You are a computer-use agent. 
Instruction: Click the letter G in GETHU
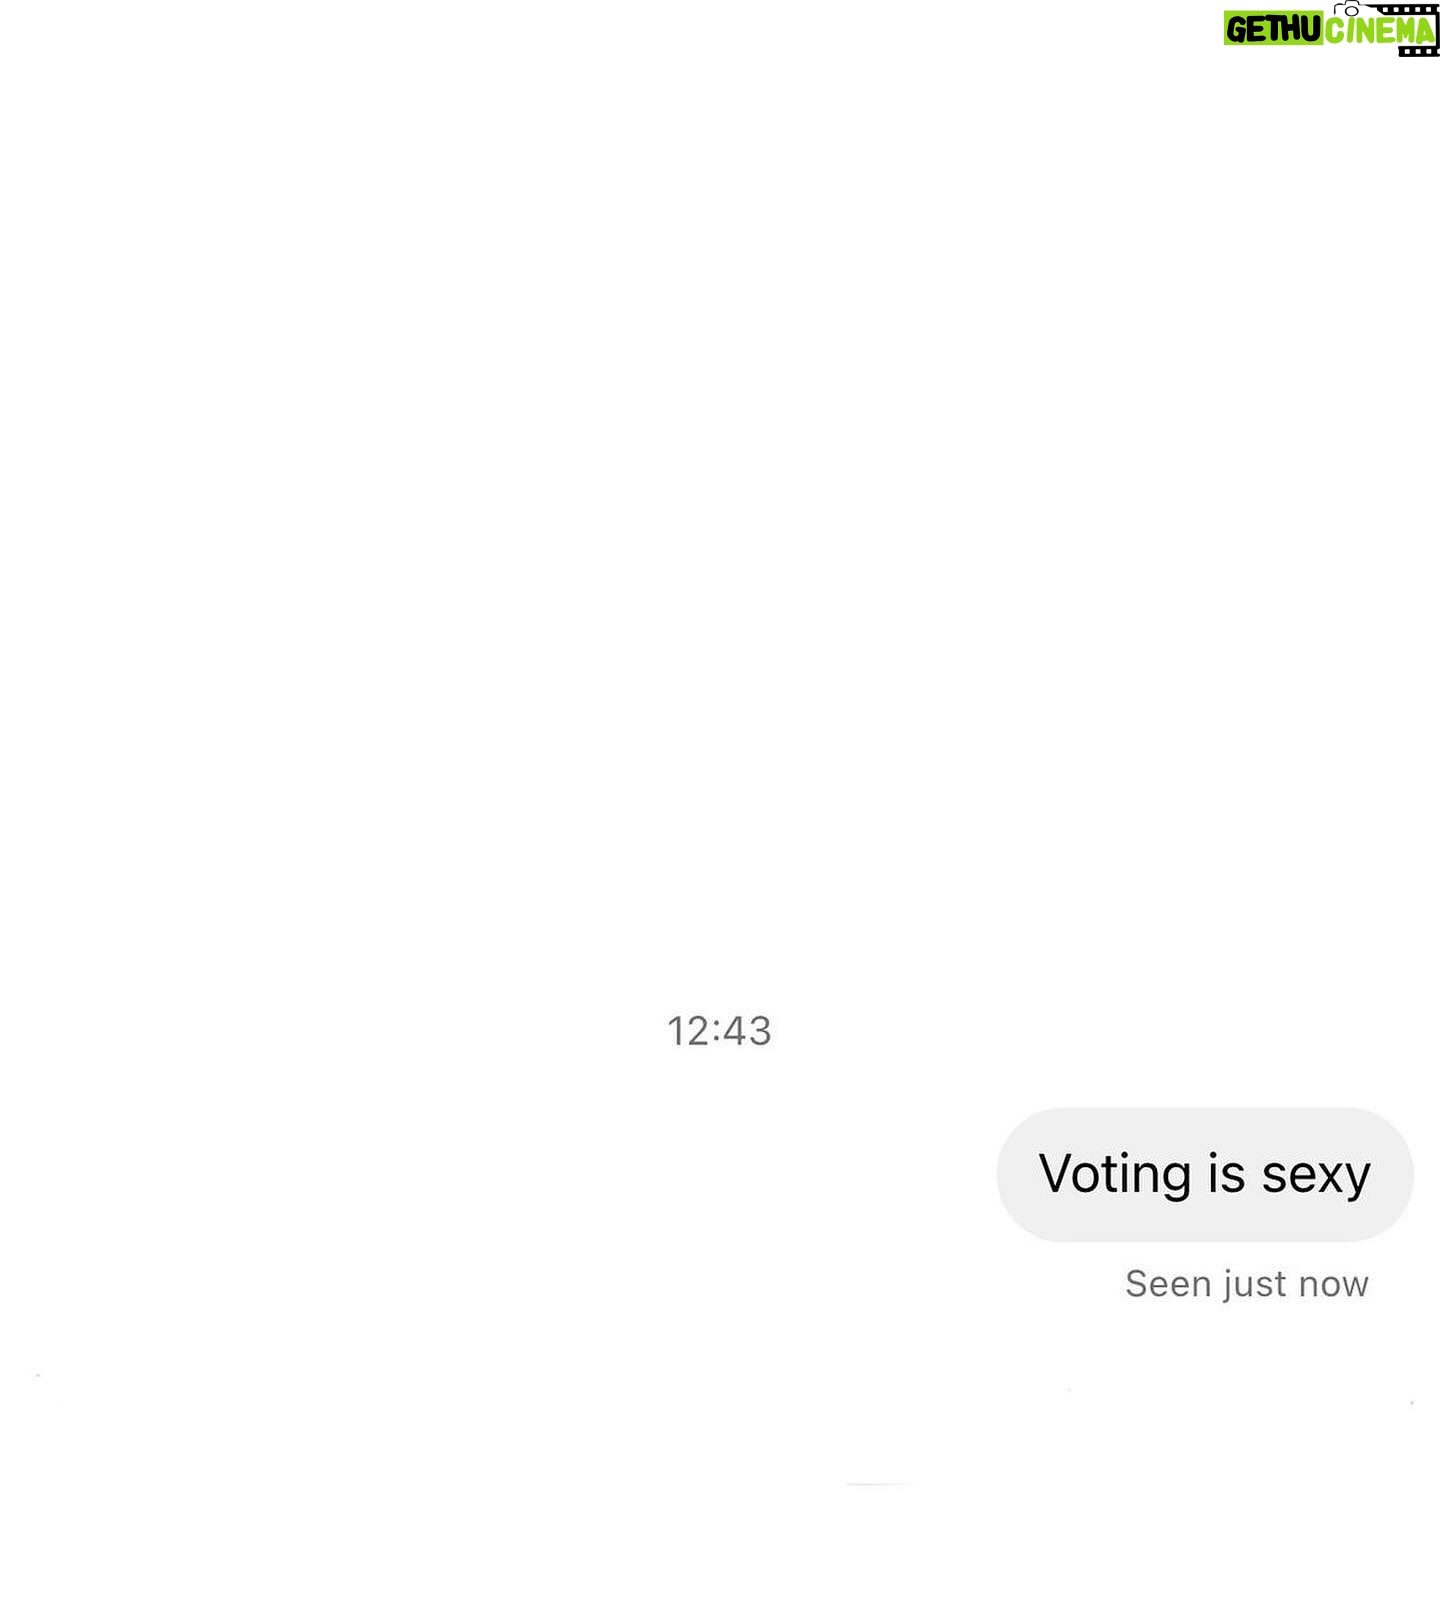(x=1236, y=30)
